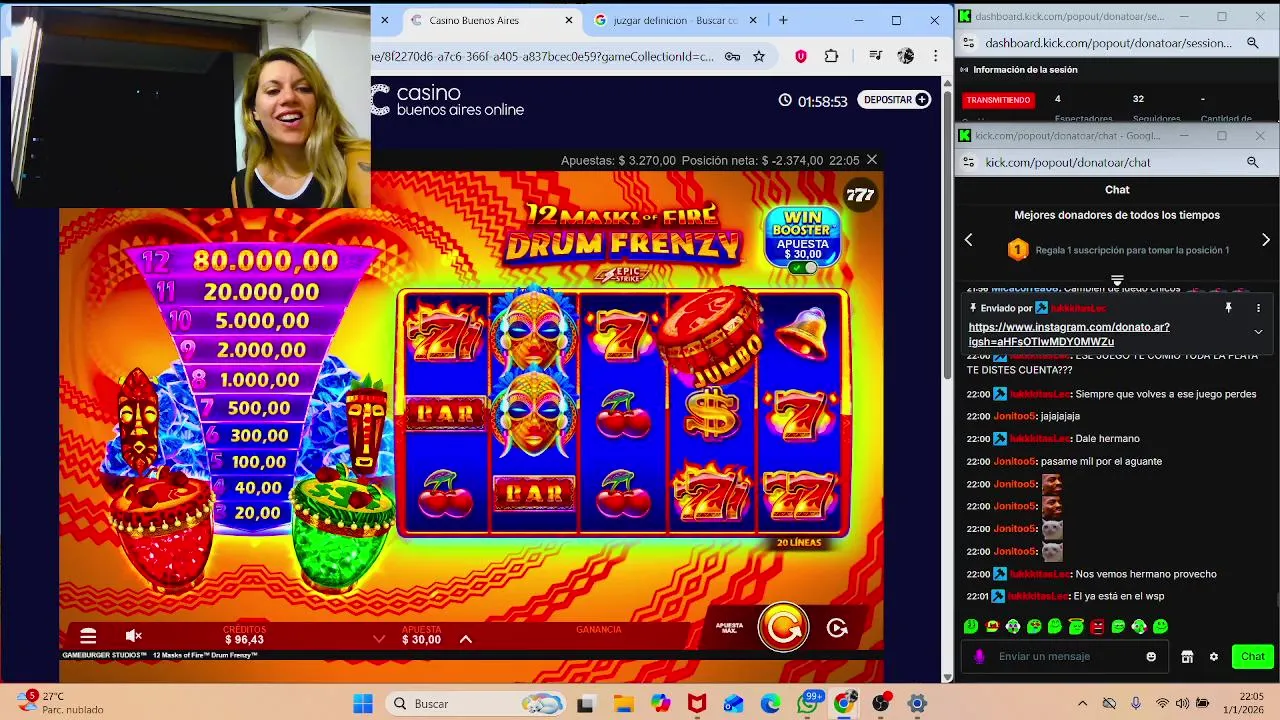Open OBS Studio from the taskbar
This screenshot has width=1280, height=720.
coord(881,703)
